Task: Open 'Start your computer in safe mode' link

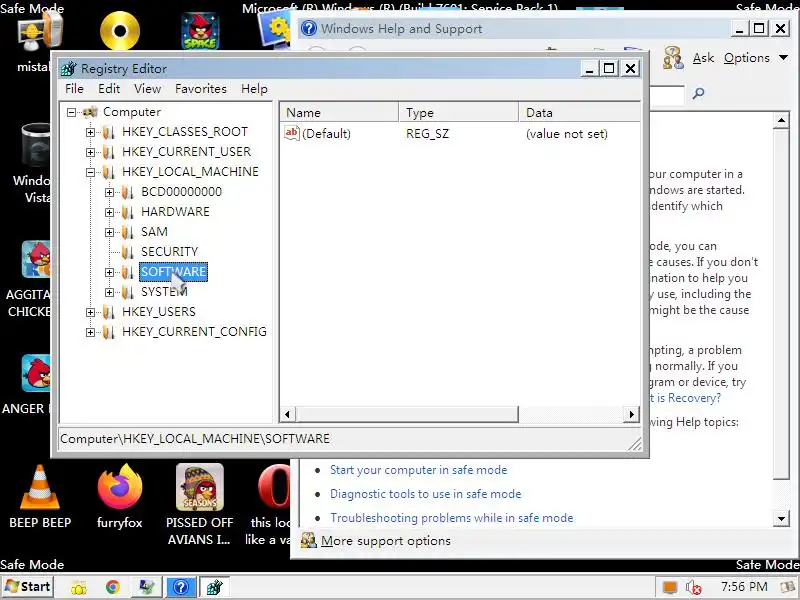Action: [x=418, y=470]
